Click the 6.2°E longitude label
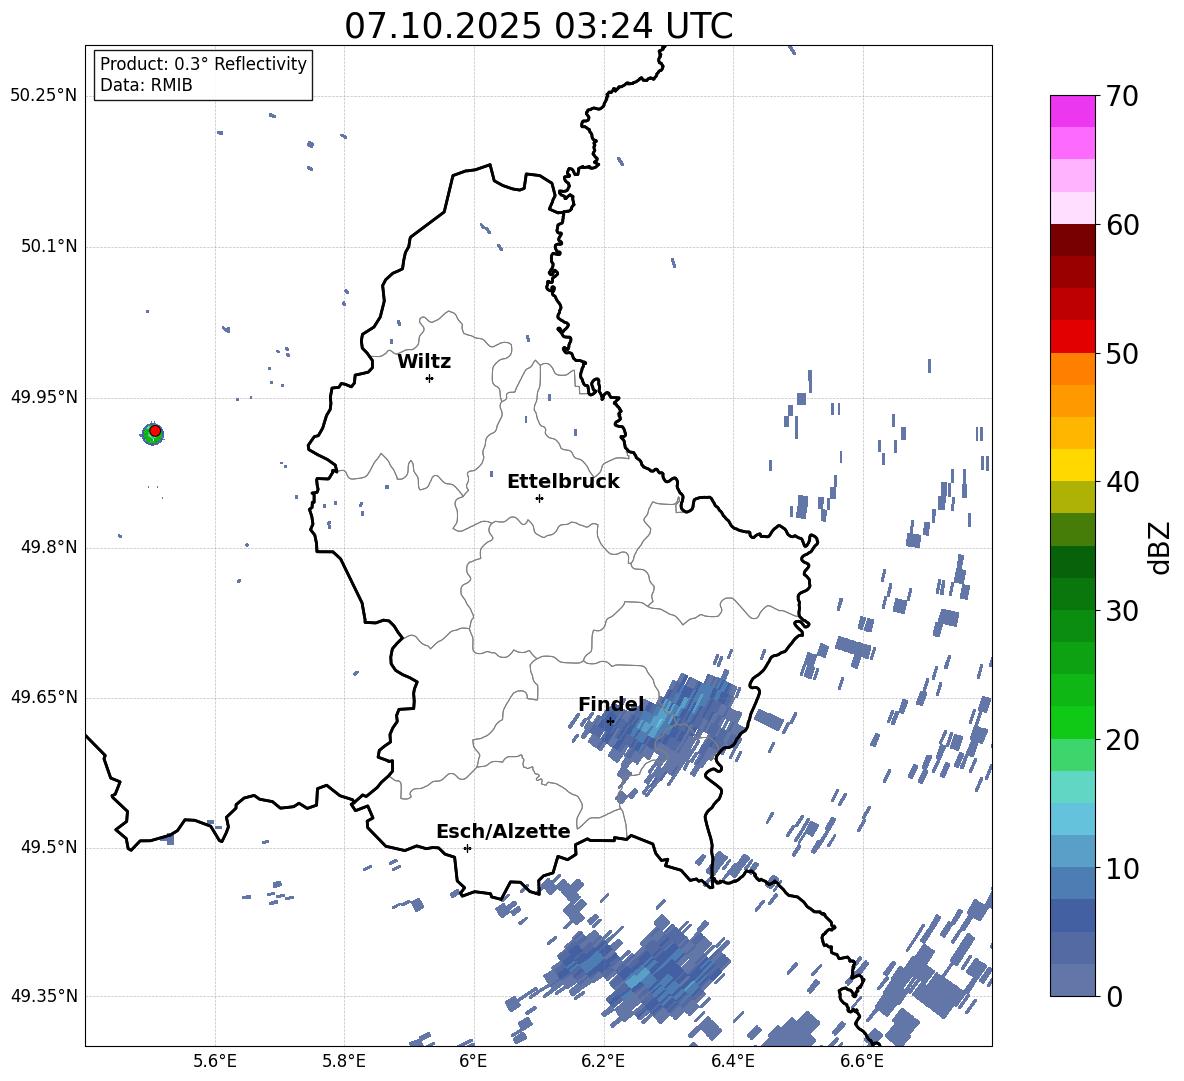 (x=603, y=1061)
